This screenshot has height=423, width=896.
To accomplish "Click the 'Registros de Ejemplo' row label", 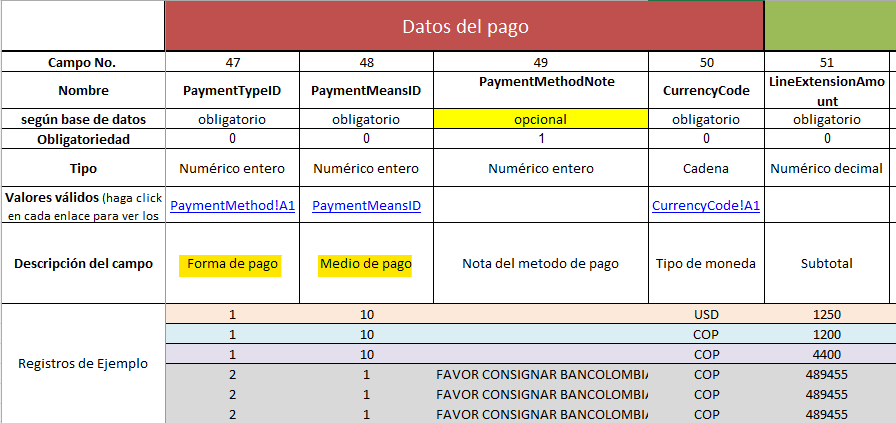I will (x=82, y=363).
